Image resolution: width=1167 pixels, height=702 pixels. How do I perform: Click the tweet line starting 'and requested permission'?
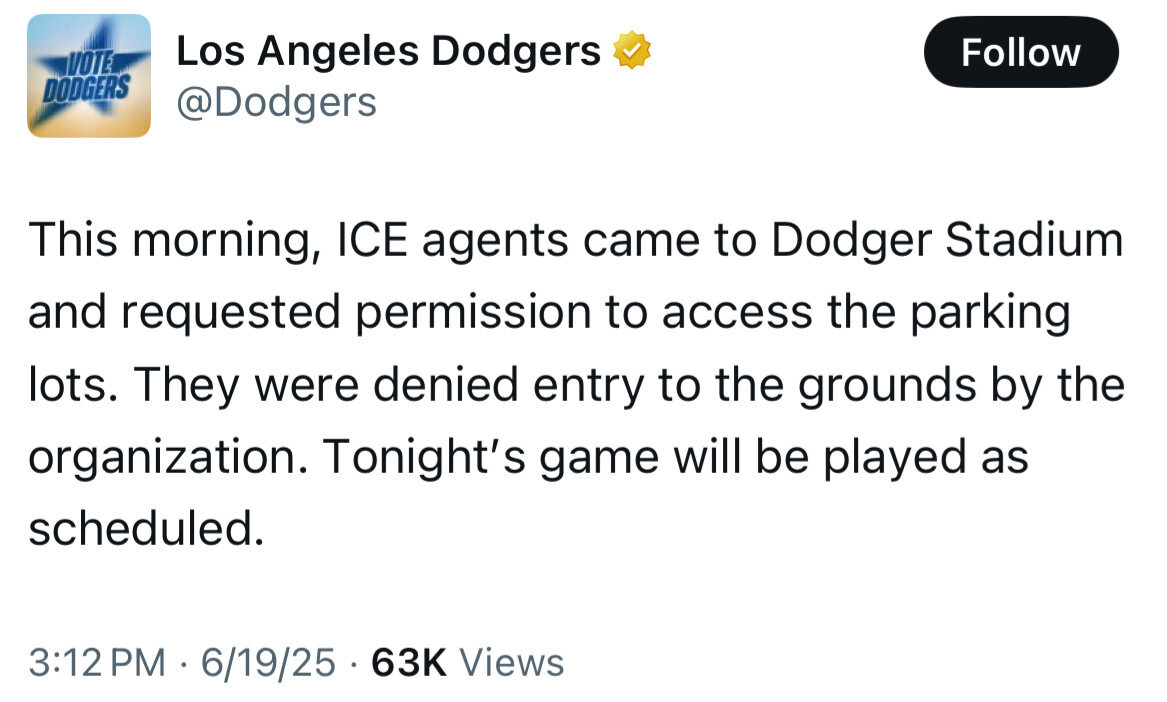549,313
